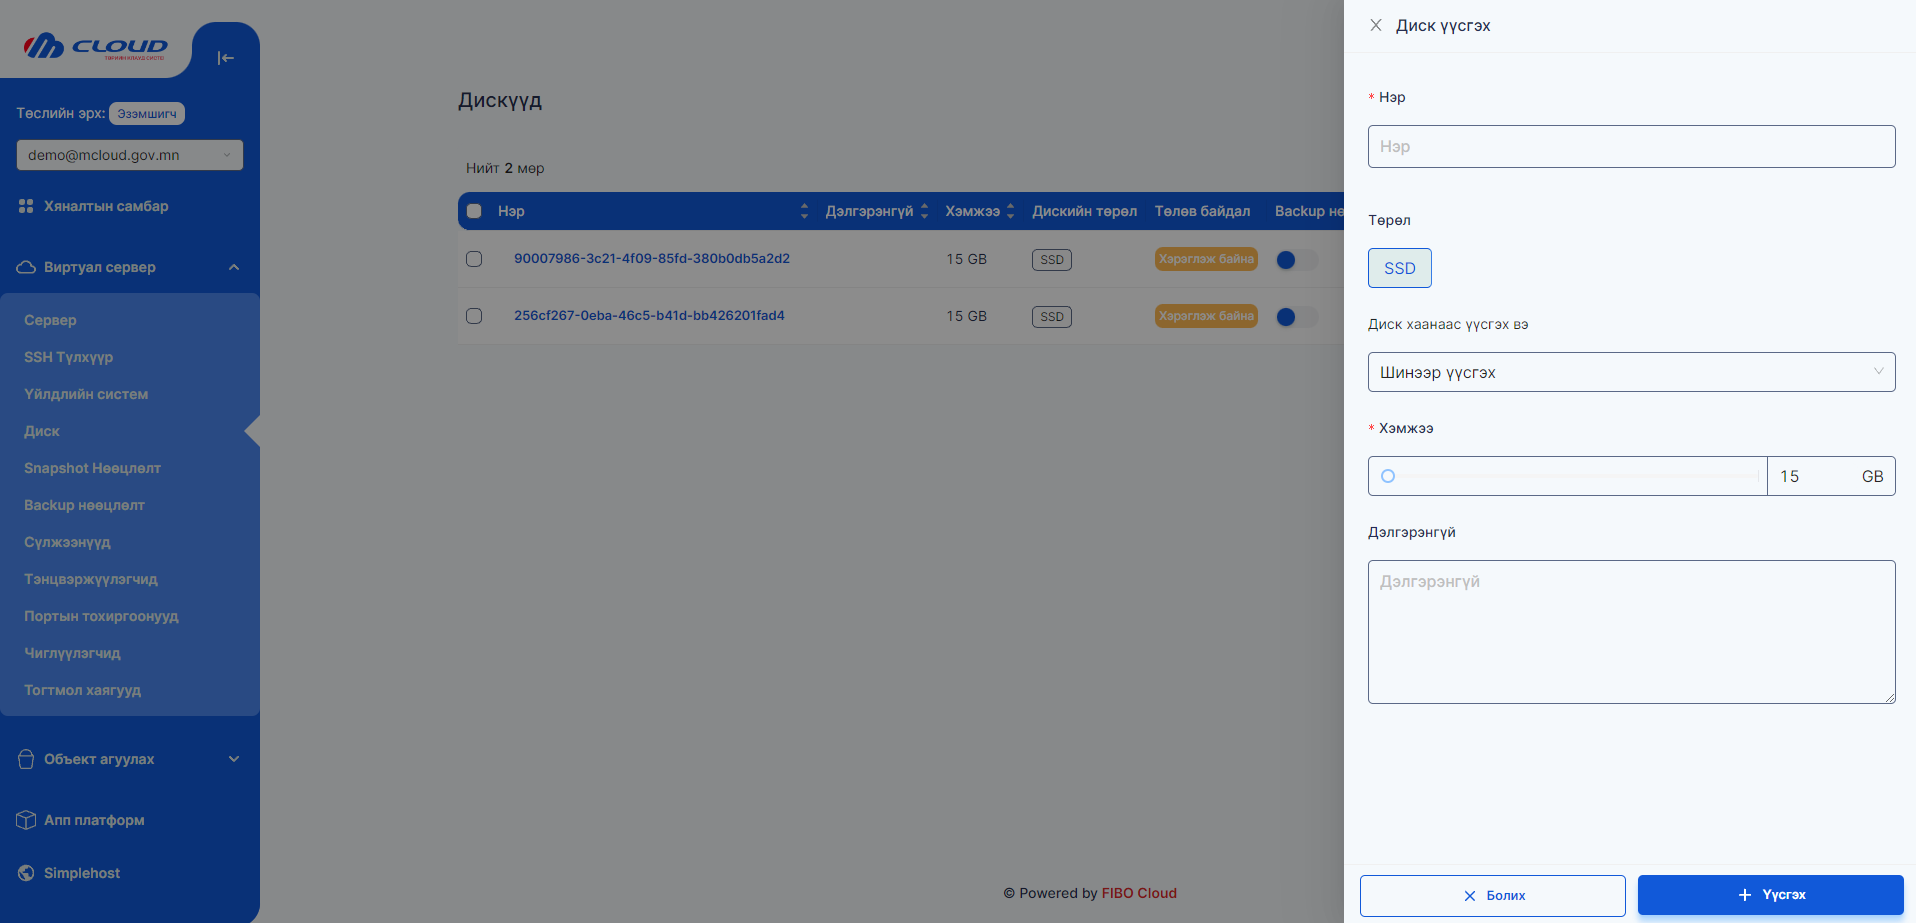This screenshot has width=1916, height=923.
Task: Collapse the sidebar with the arrow icon
Action: point(225,58)
